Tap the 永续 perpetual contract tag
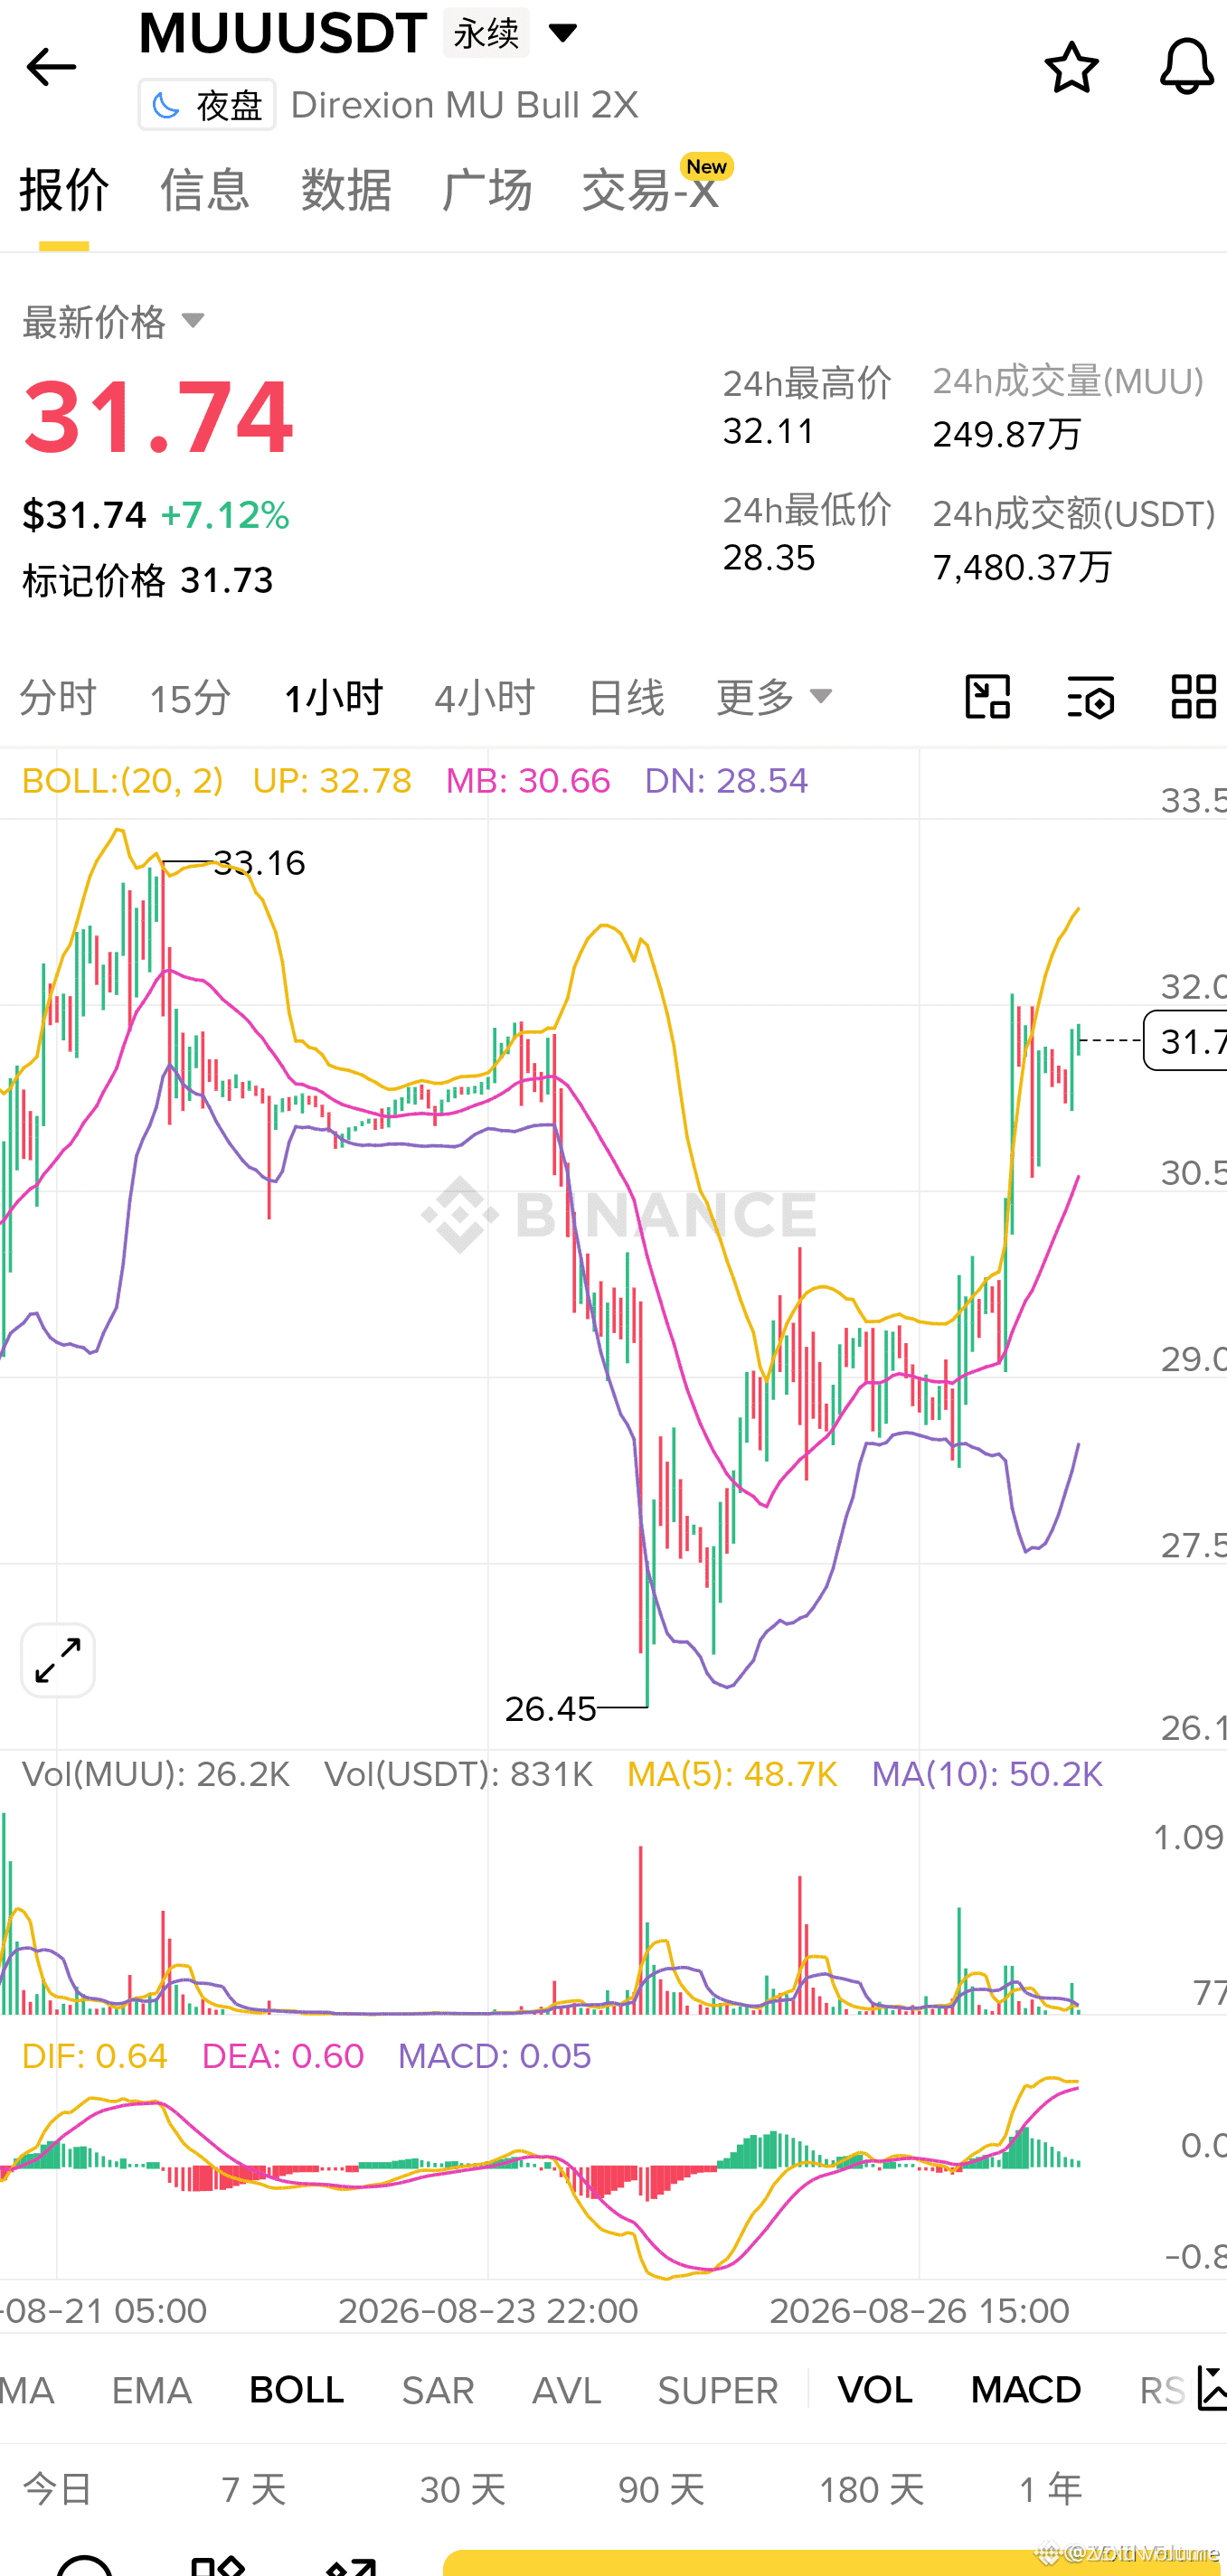 click(x=486, y=33)
